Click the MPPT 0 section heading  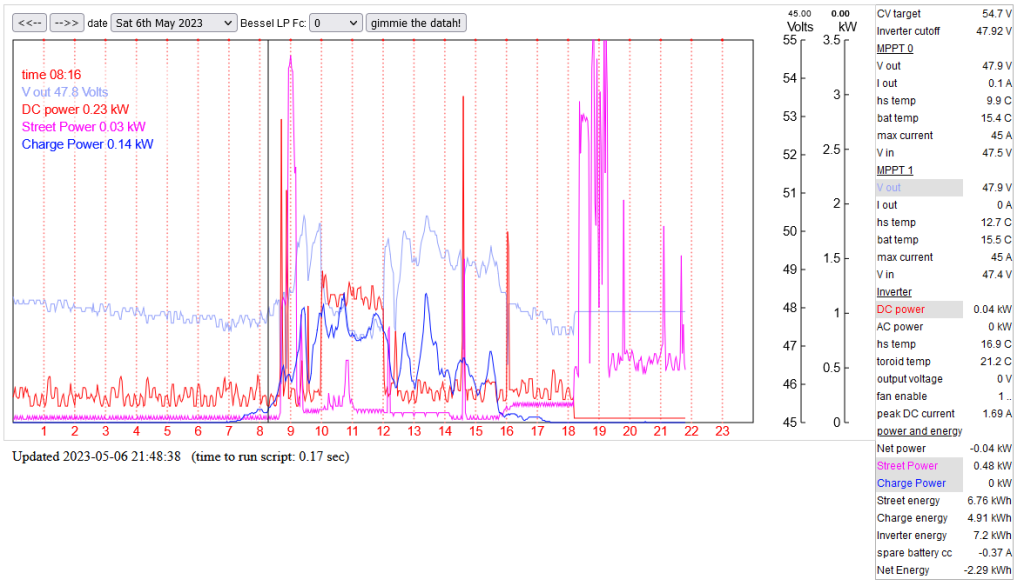894,48
